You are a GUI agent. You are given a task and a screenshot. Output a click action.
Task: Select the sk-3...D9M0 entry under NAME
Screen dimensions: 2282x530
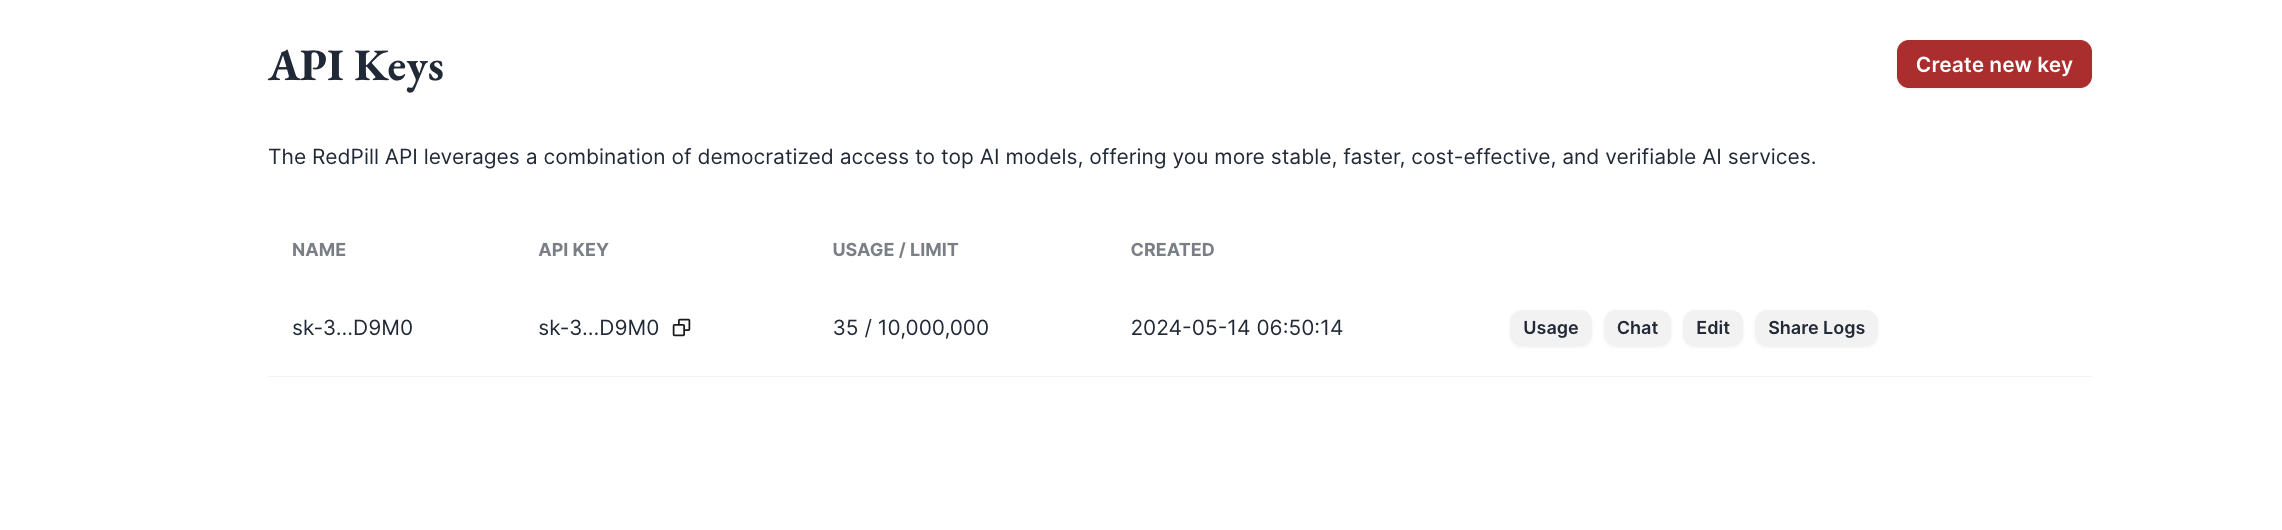[x=352, y=328]
